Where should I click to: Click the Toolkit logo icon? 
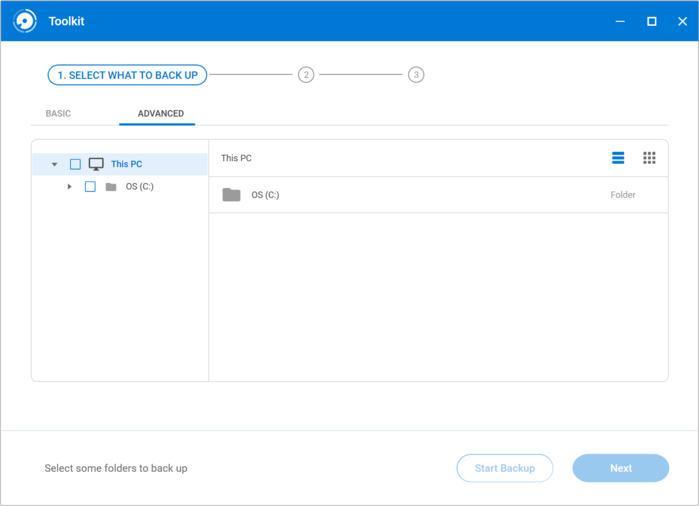tap(25, 21)
